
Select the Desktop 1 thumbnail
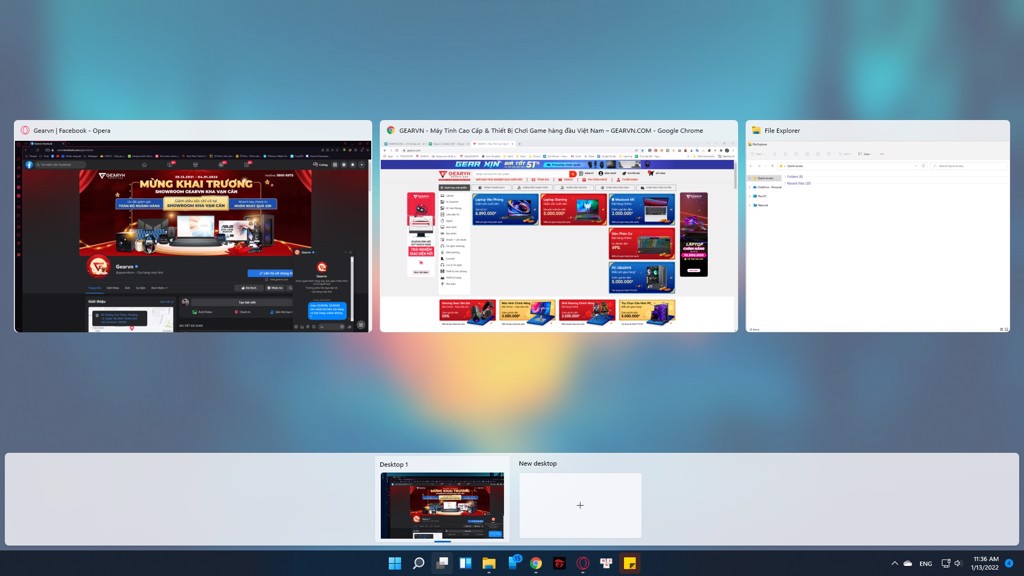(x=442, y=505)
